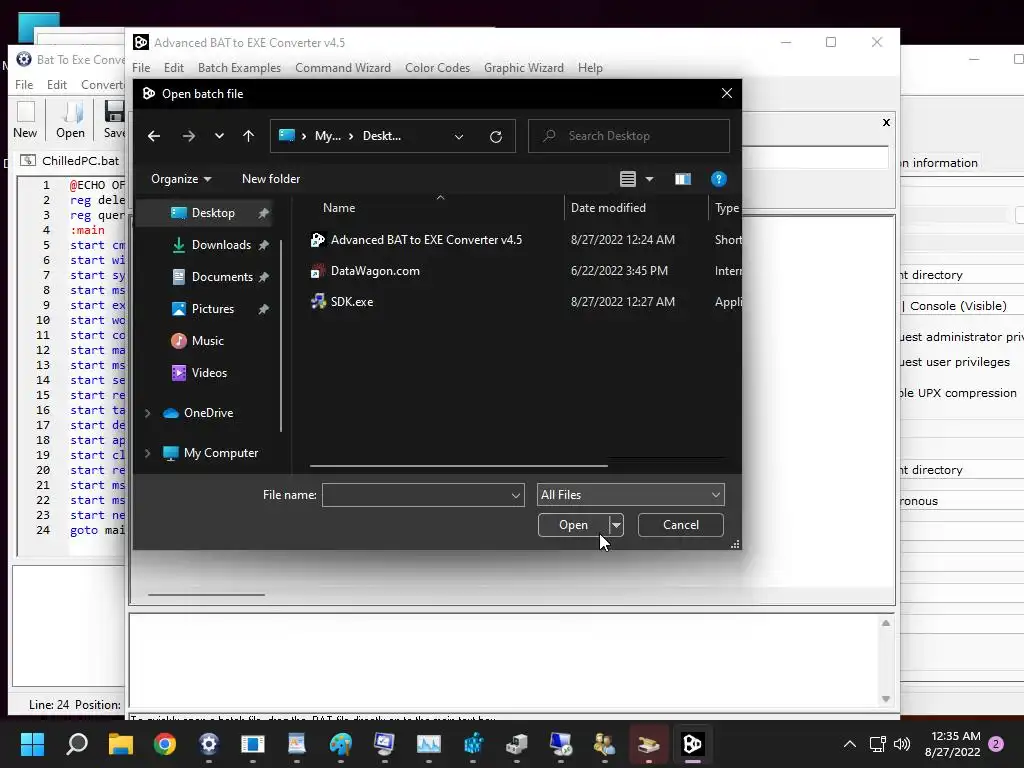The width and height of the screenshot is (1024, 768).
Task: Unpin Desktop using its pin icon
Action: tap(263, 213)
